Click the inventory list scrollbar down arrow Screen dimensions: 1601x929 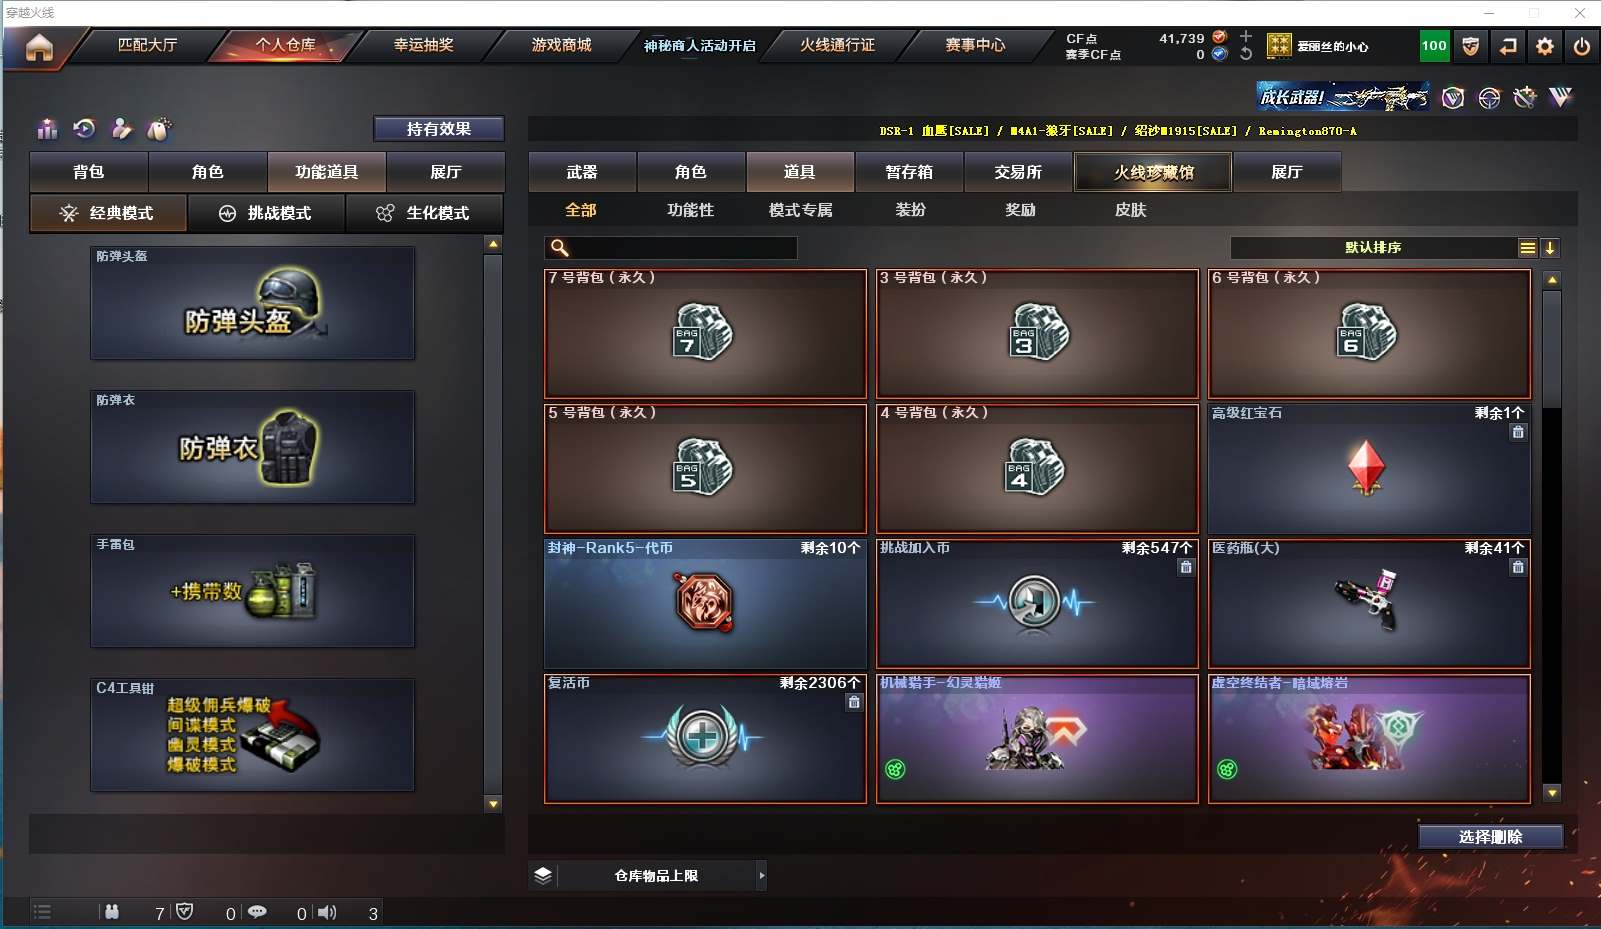(x=1552, y=793)
